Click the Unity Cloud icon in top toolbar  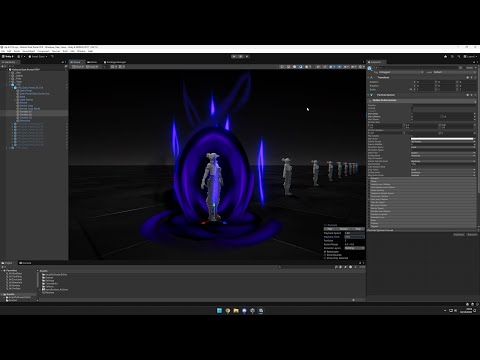446,56
